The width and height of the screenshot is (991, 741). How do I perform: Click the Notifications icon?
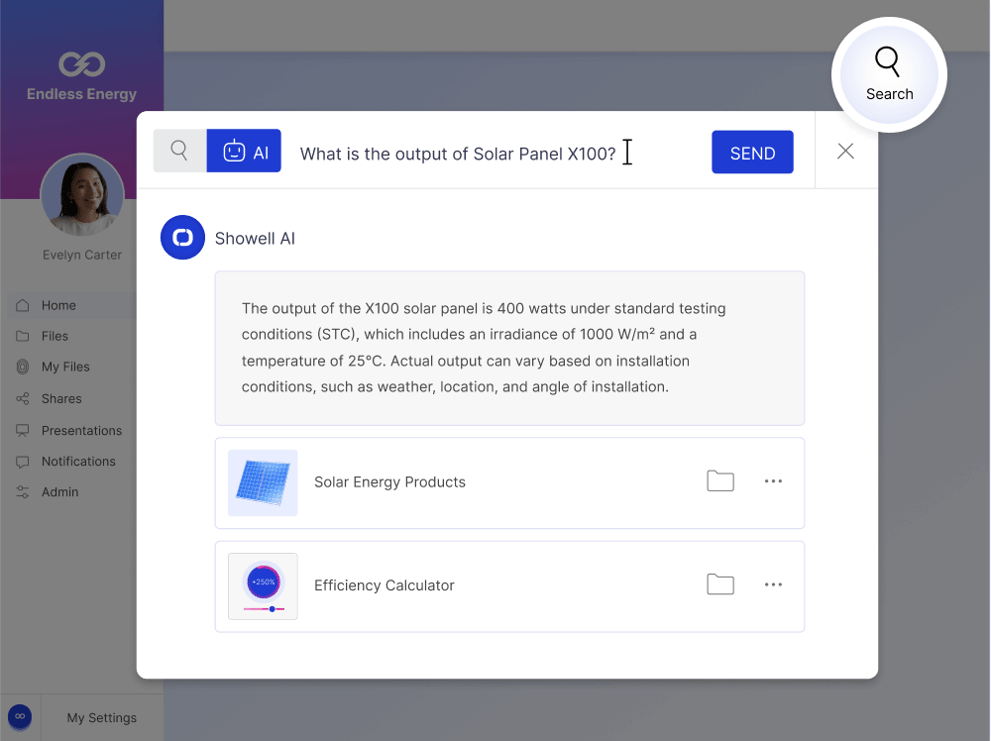tap(24, 461)
